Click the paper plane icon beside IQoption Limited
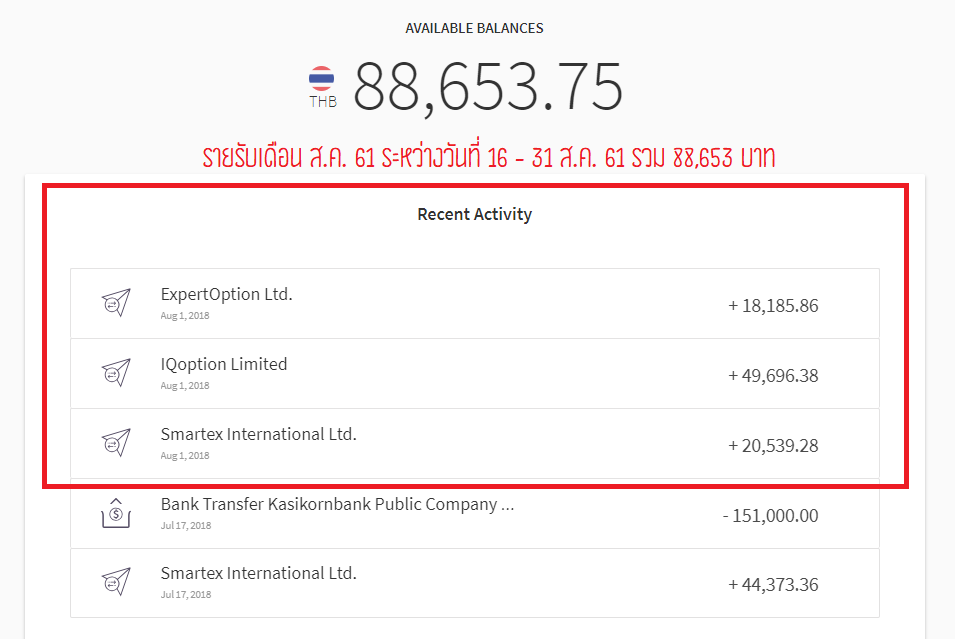955x639 pixels. 116,373
